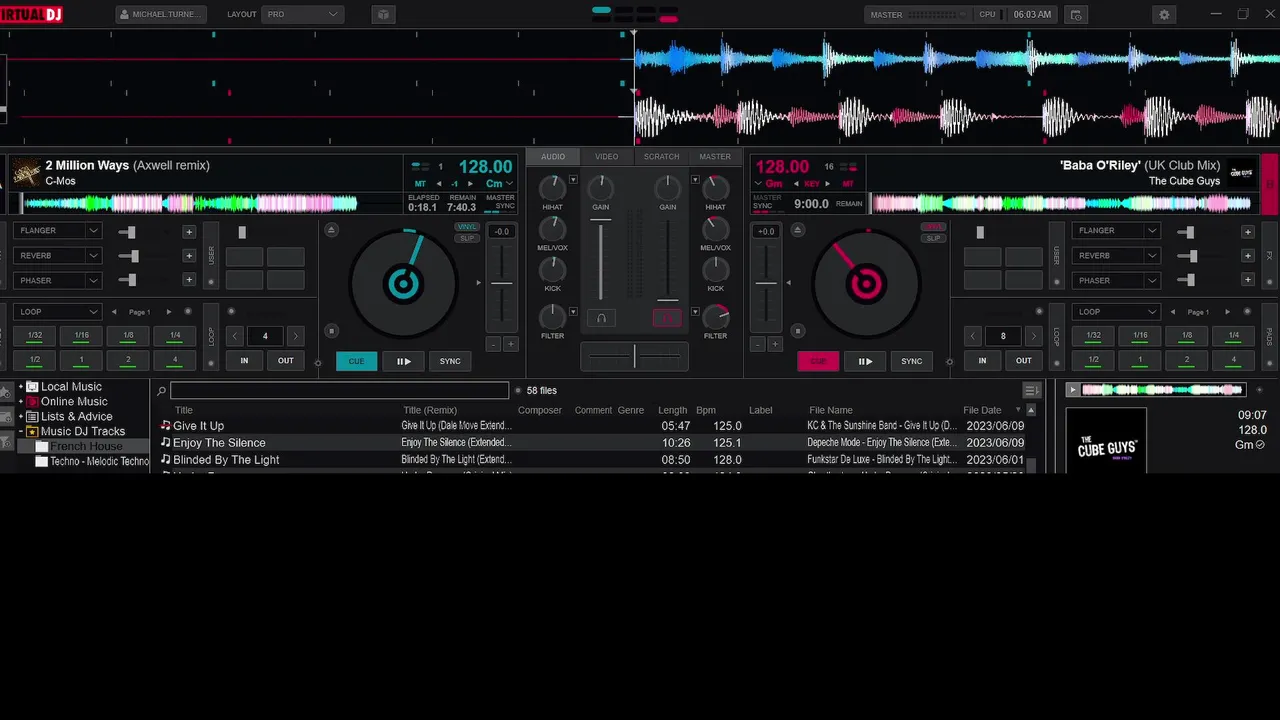
Task: Double the loop length on the left deck
Action: click(x=295, y=336)
